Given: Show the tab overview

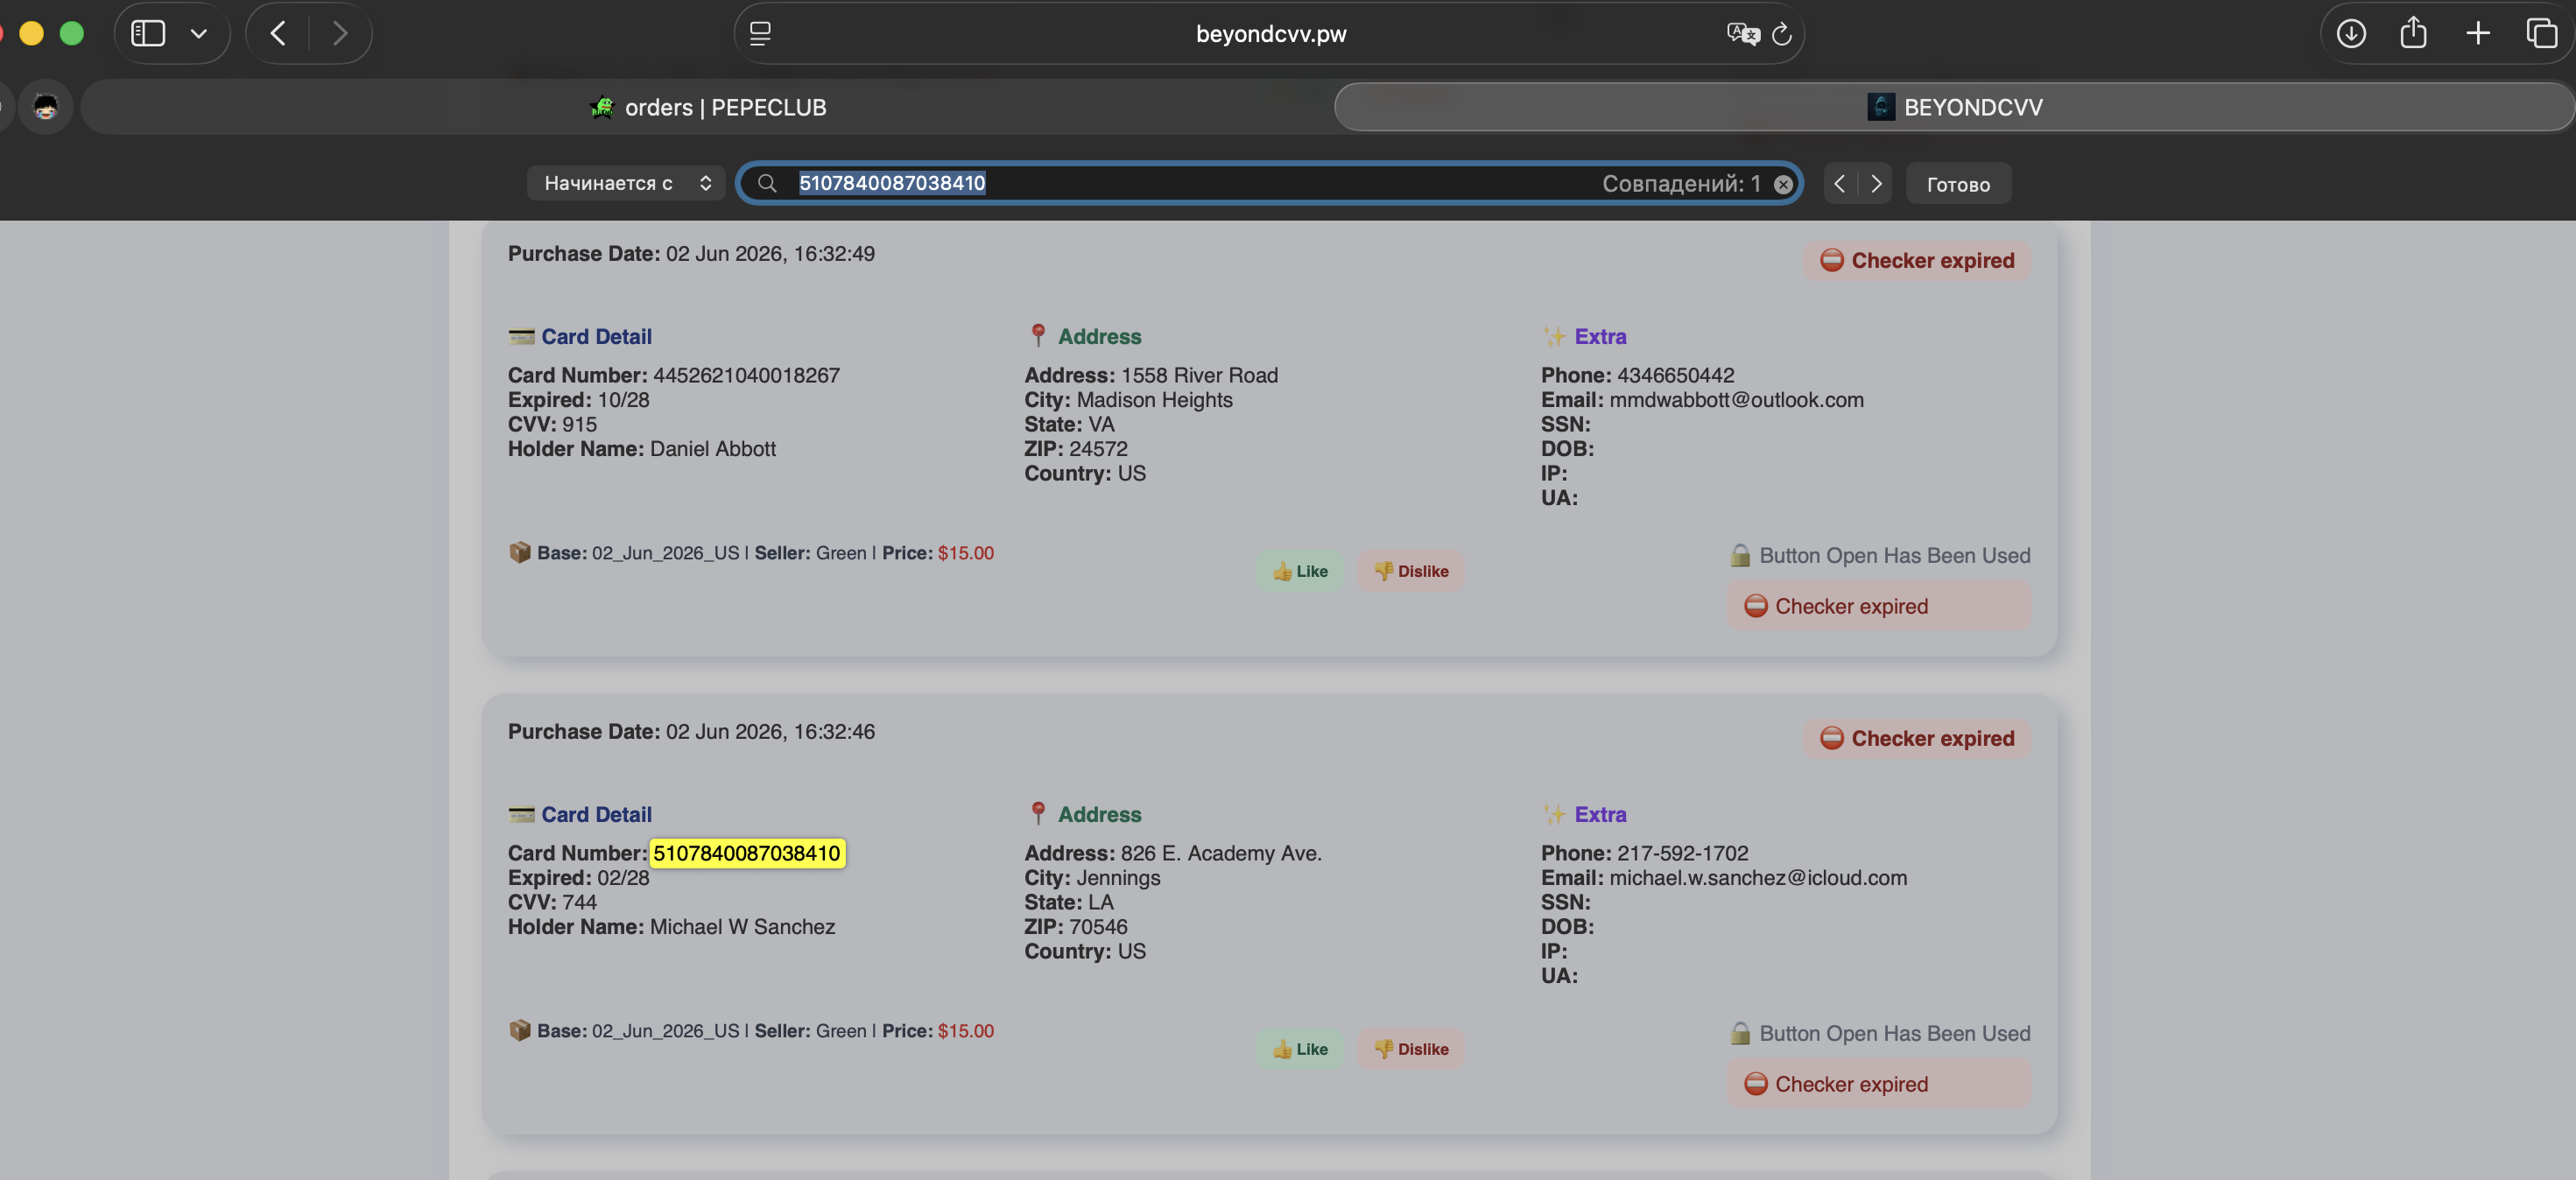Looking at the screenshot, I should (x=2541, y=33).
